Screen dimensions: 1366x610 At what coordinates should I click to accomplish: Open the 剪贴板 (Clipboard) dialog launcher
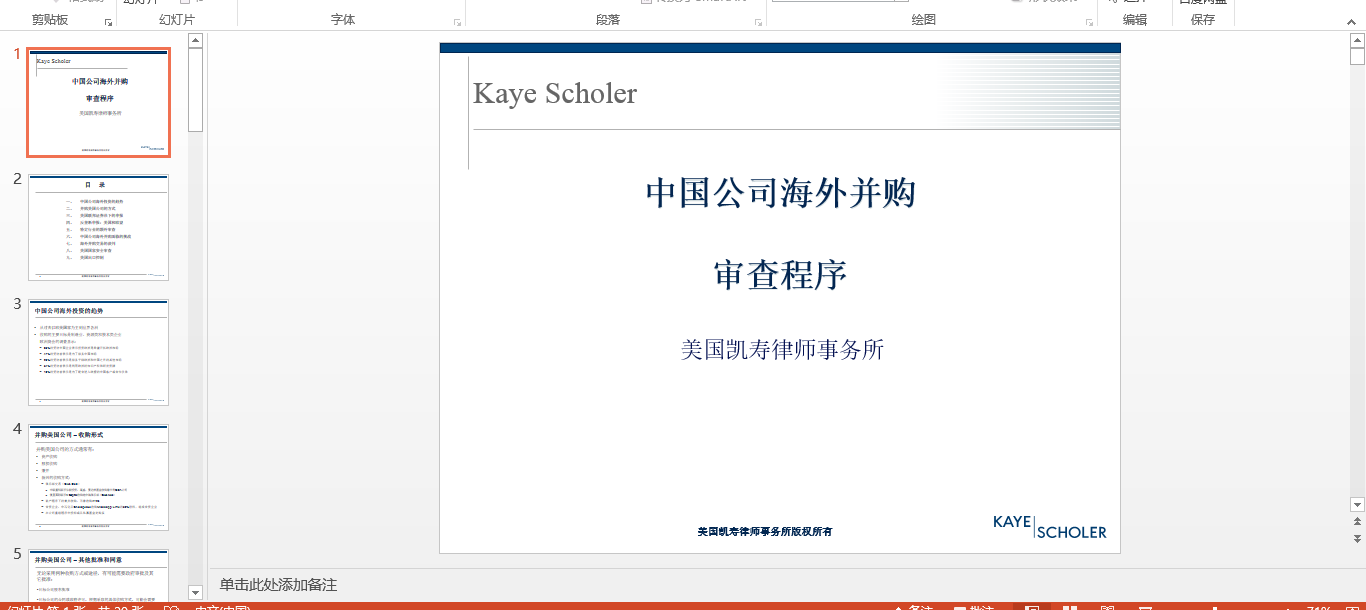(x=108, y=21)
